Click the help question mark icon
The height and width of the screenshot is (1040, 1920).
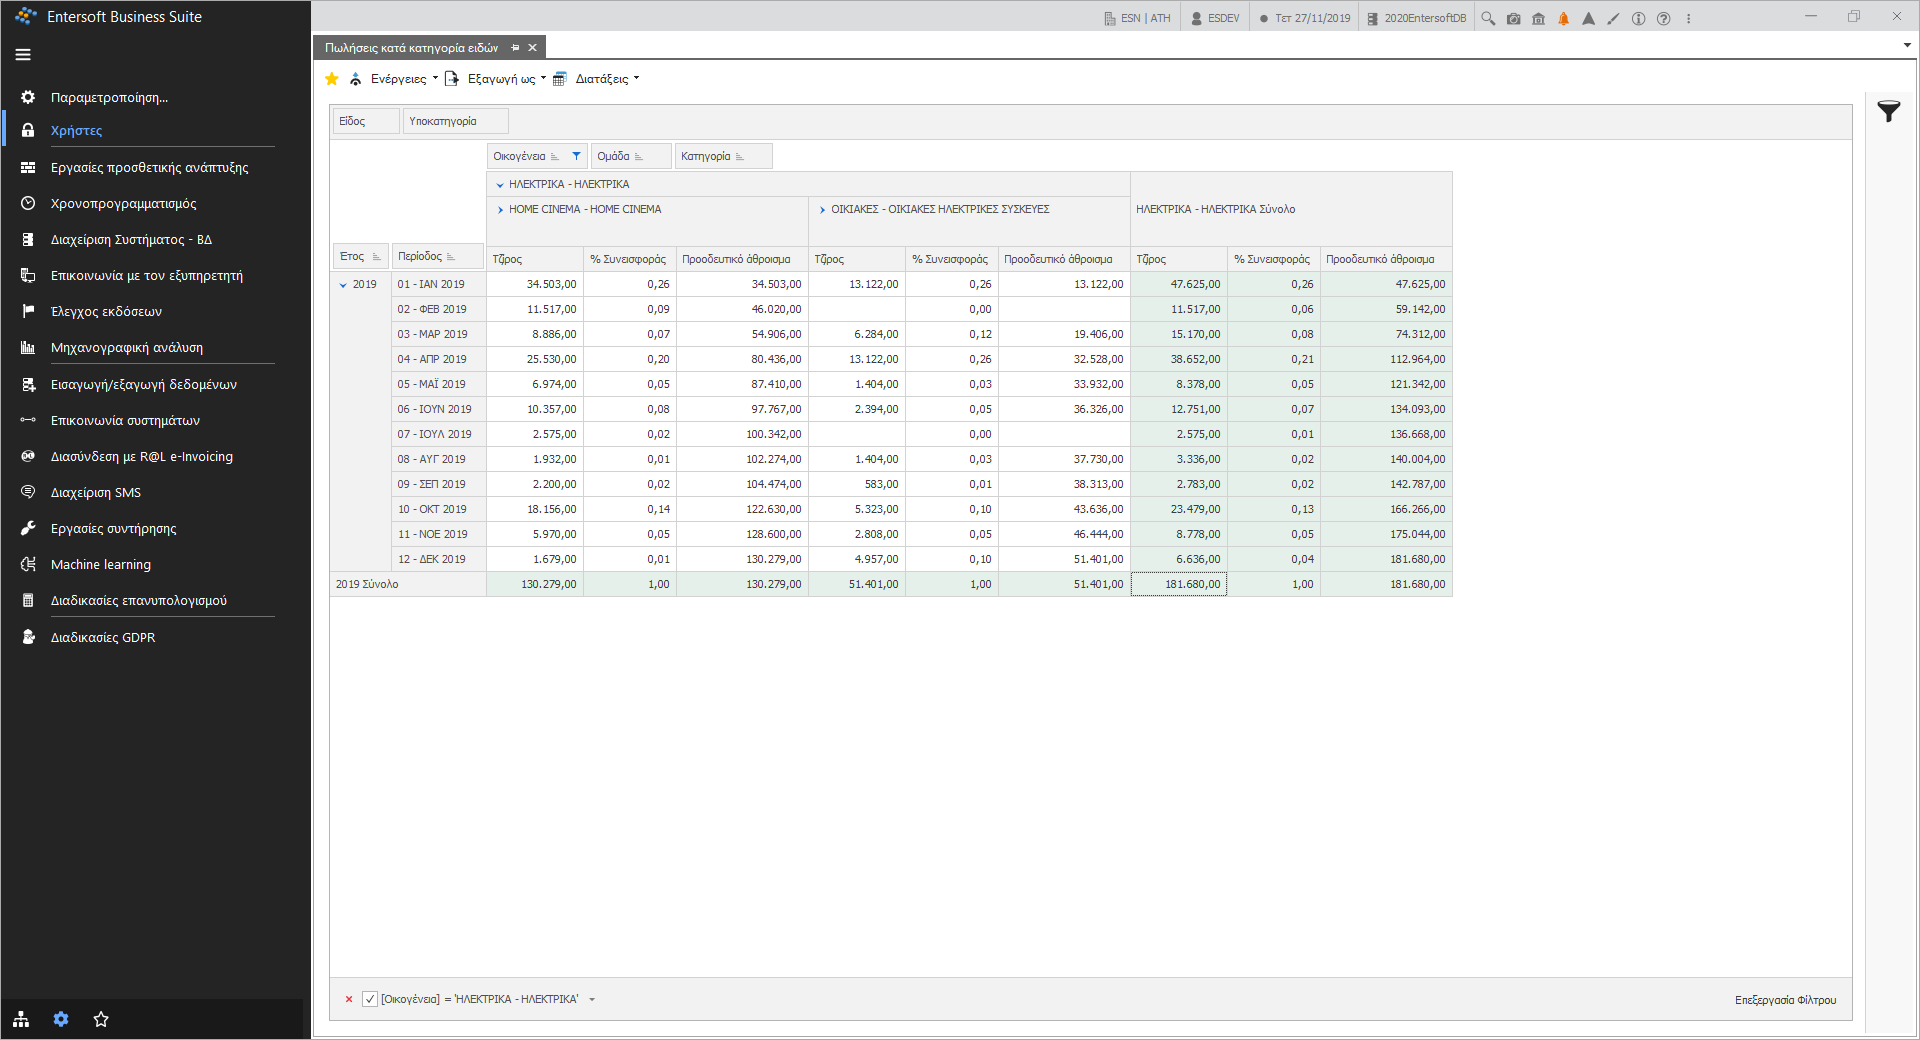[x=1663, y=18]
